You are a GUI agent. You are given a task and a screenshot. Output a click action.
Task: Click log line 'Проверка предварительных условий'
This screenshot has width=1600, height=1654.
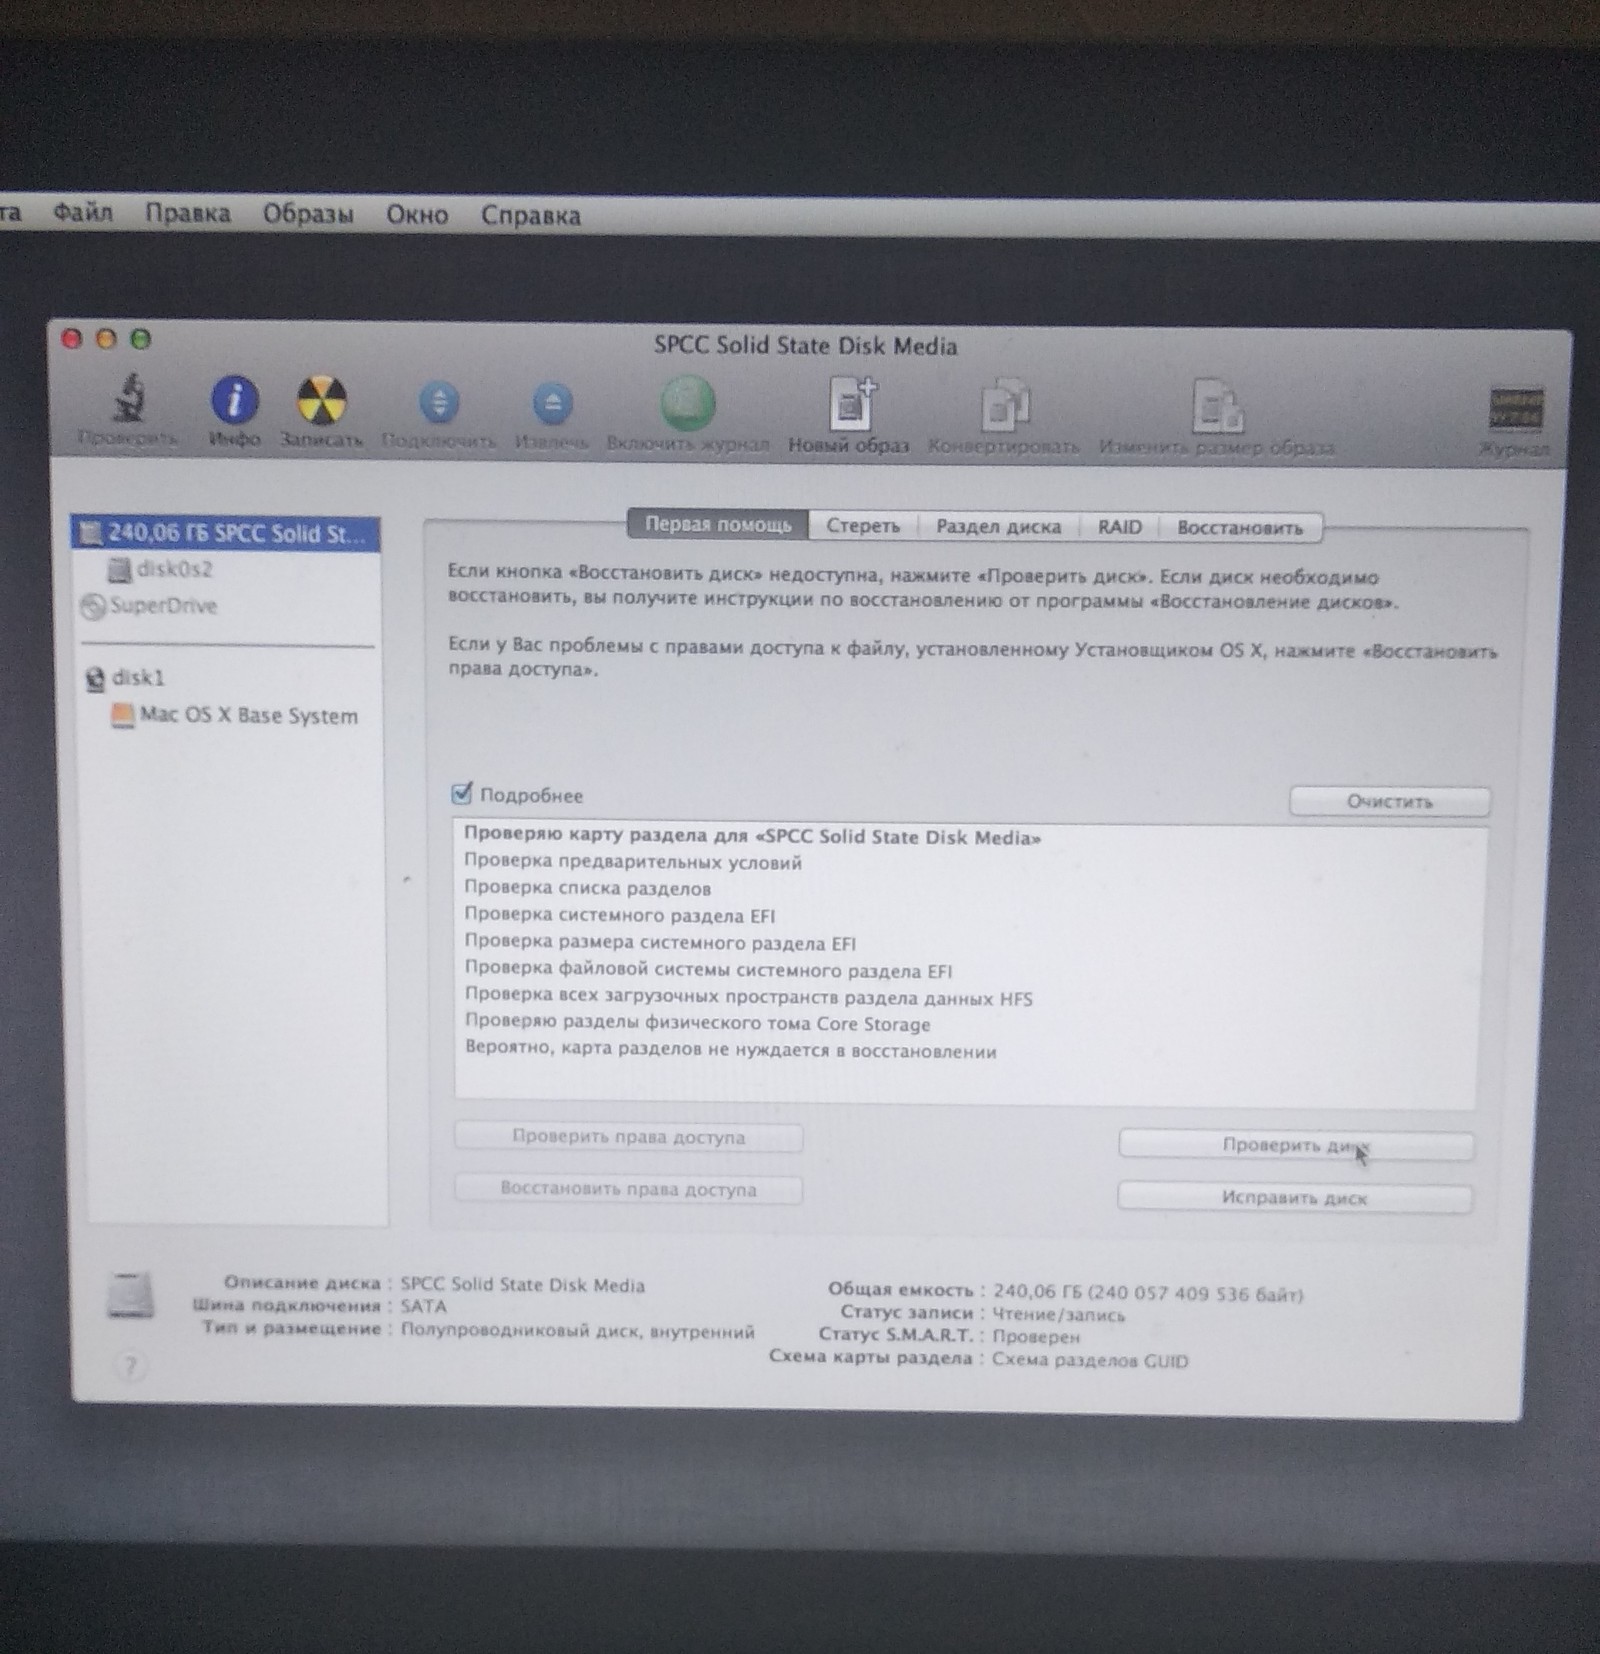point(633,862)
